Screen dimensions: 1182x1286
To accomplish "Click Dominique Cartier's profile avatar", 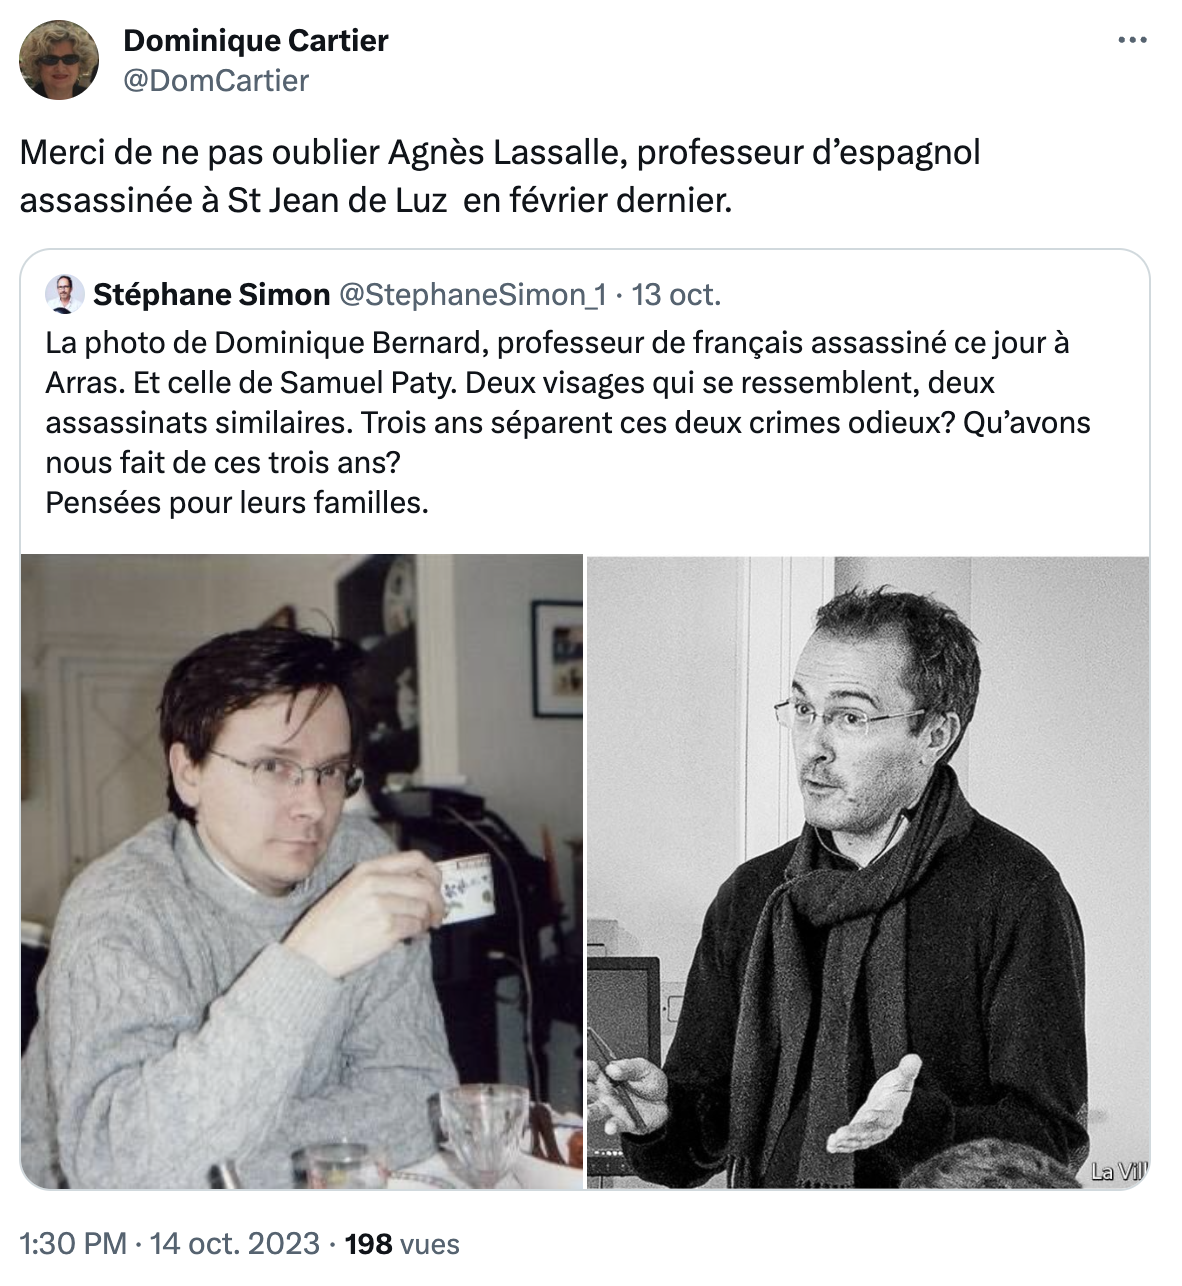I will pos(59,60).
